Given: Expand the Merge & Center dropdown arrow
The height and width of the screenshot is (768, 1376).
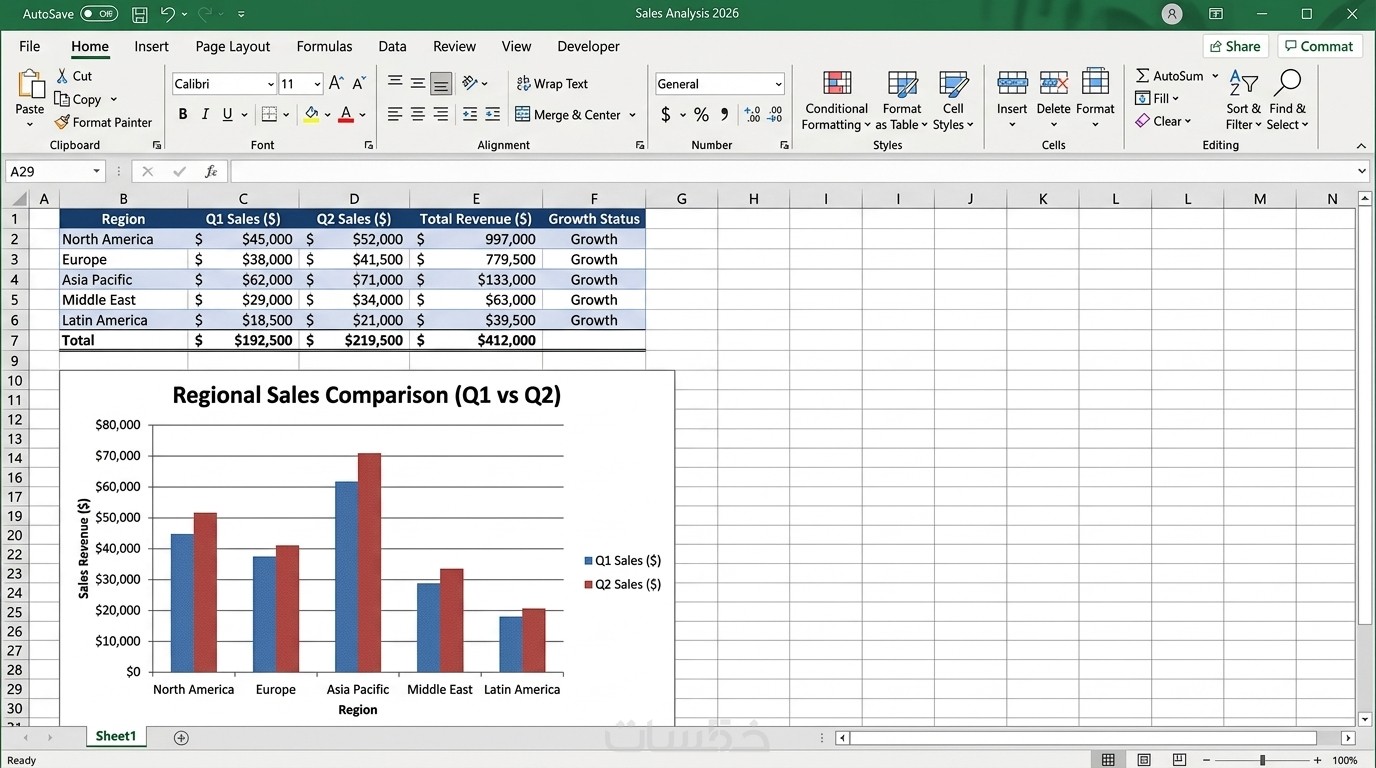Looking at the screenshot, I should coord(633,115).
